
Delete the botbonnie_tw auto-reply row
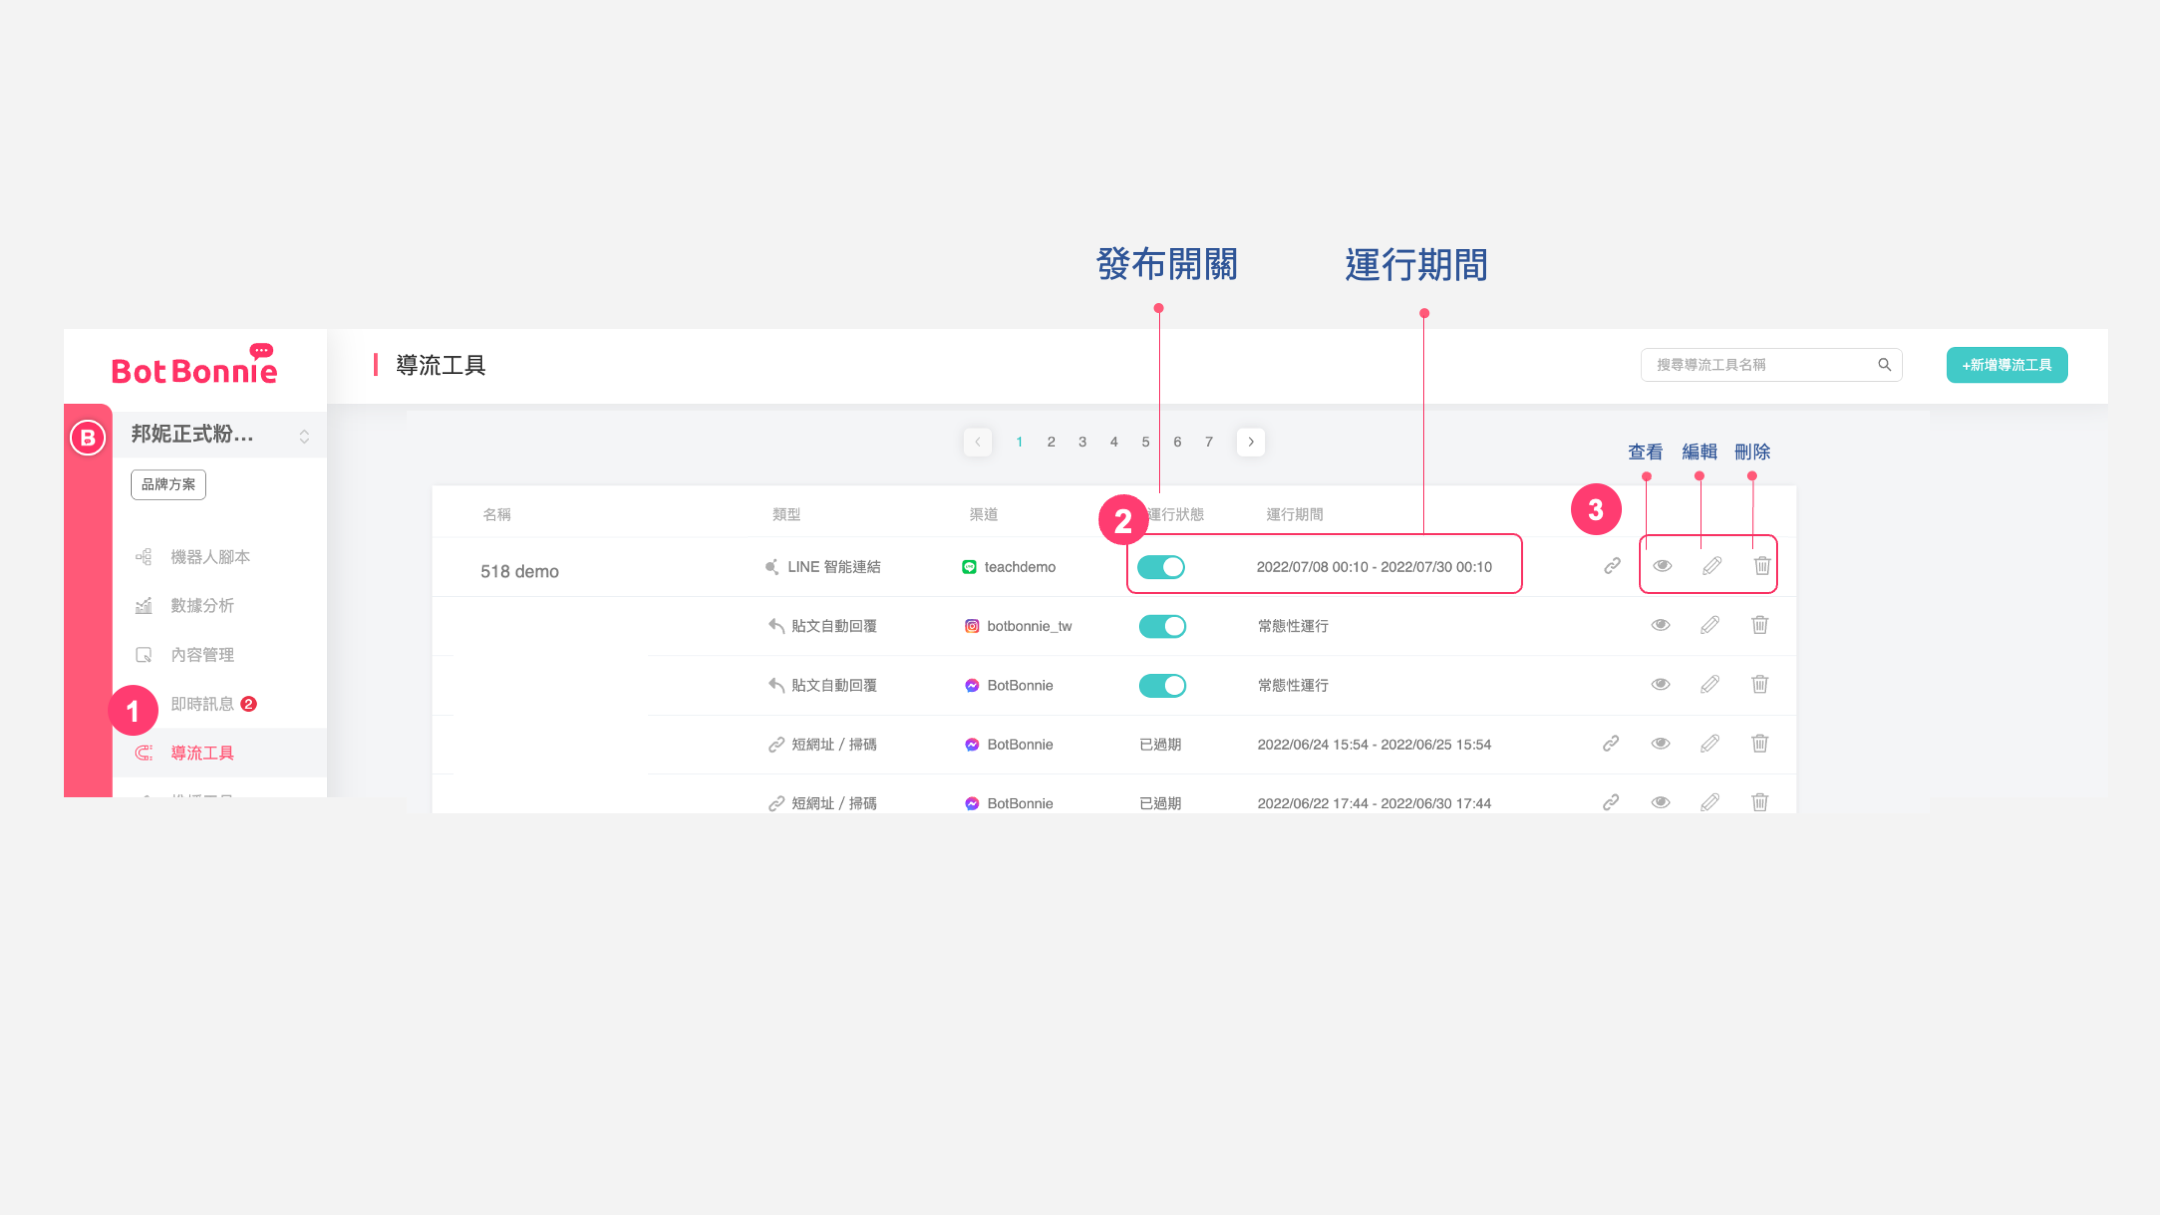[1760, 625]
